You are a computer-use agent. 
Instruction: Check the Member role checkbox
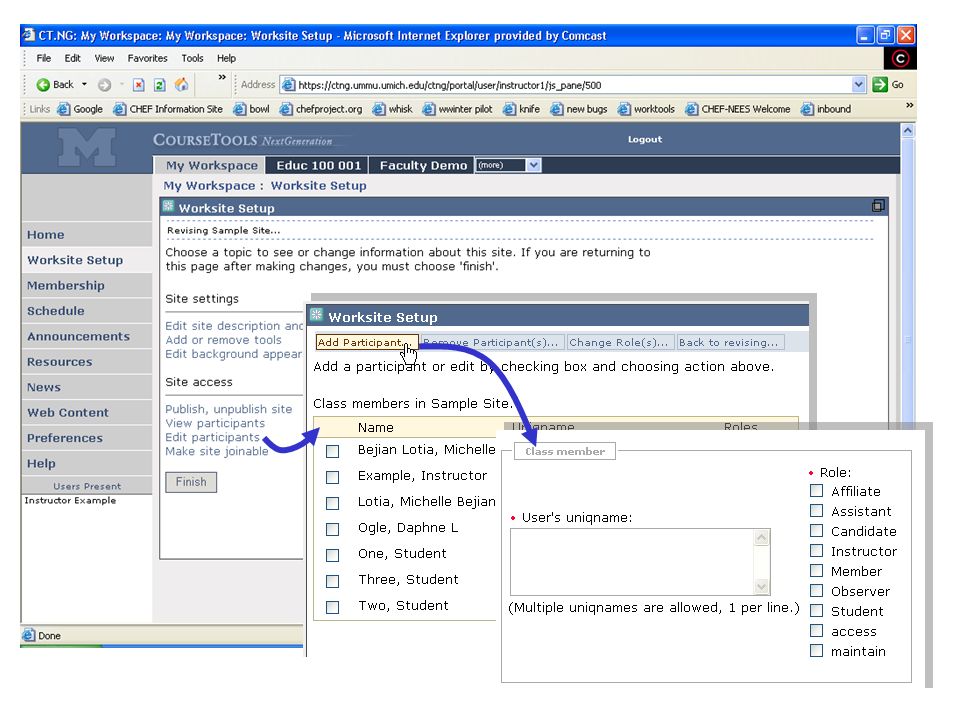coord(816,571)
